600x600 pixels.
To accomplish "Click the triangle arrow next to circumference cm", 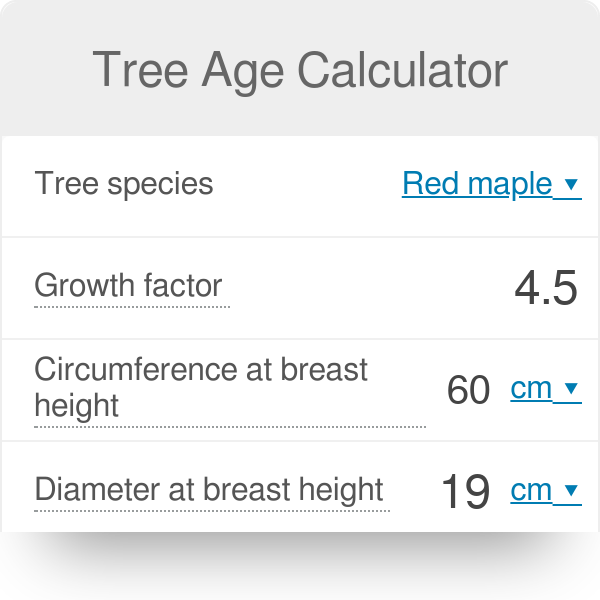I will click(571, 389).
